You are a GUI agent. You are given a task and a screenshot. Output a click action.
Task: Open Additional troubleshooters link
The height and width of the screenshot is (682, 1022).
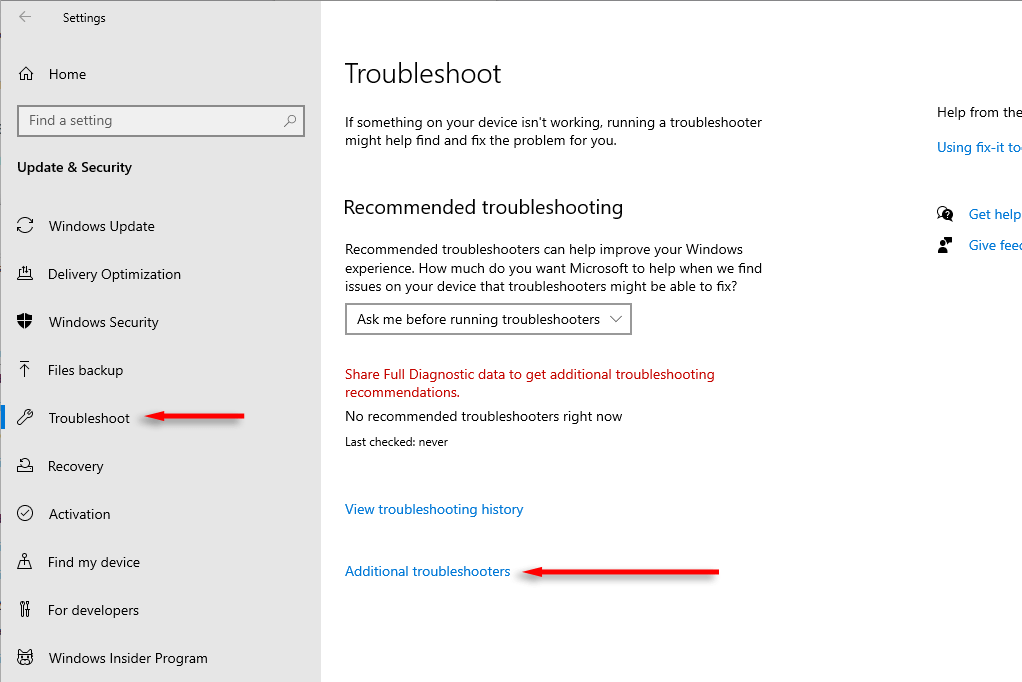[x=427, y=571]
